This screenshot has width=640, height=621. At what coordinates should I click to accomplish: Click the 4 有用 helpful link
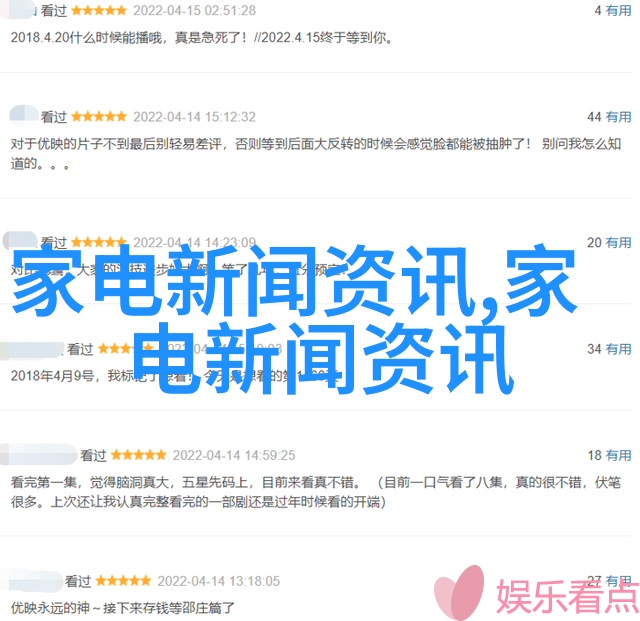point(613,11)
